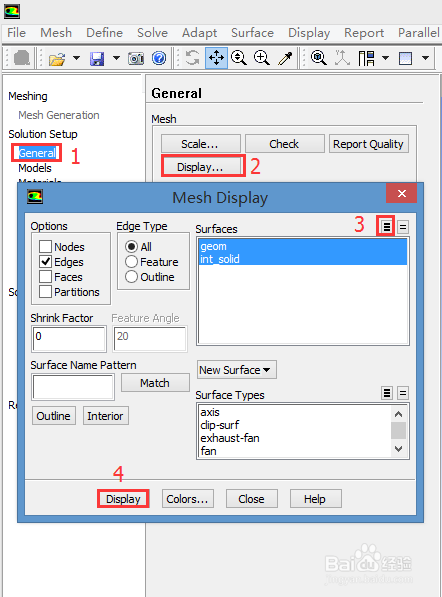The height and width of the screenshot is (597, 442).
Task: Select geom in the Surfaces list
Action: point(303,246)
